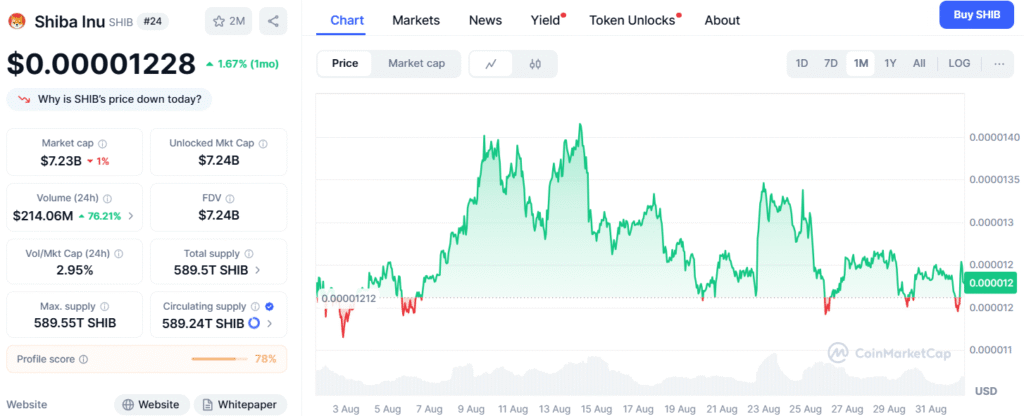Add SHIB to watchlist with star

click(230, 20)
